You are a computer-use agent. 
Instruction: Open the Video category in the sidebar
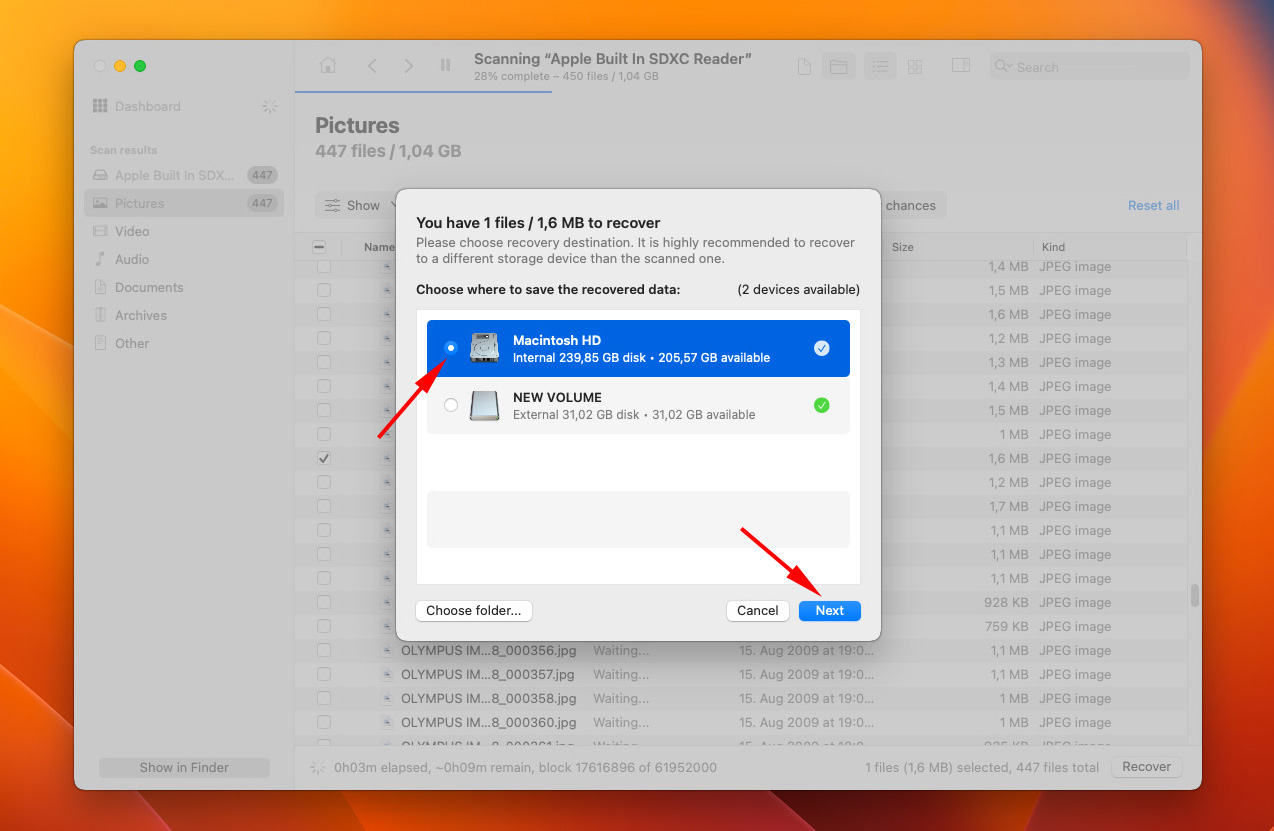132,231
